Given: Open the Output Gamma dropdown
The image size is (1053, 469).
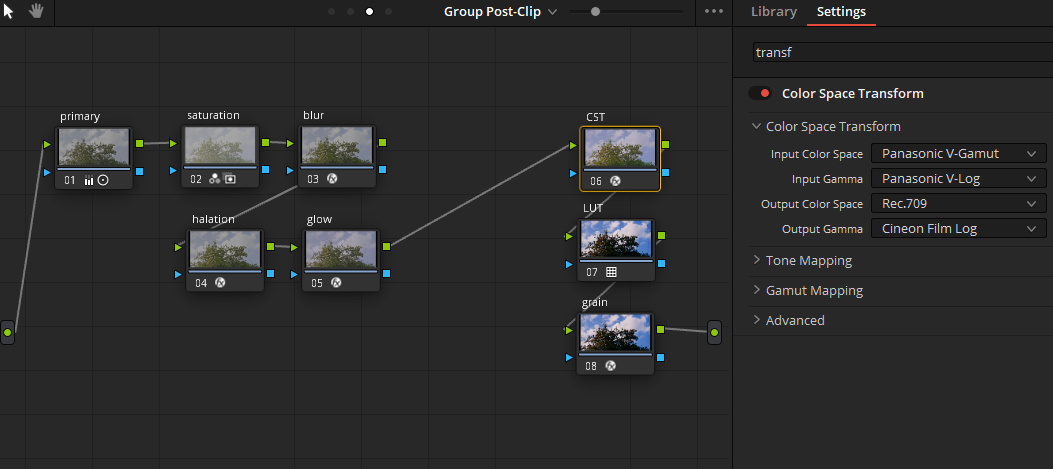Looking at the screenshot, I should 958,228.
